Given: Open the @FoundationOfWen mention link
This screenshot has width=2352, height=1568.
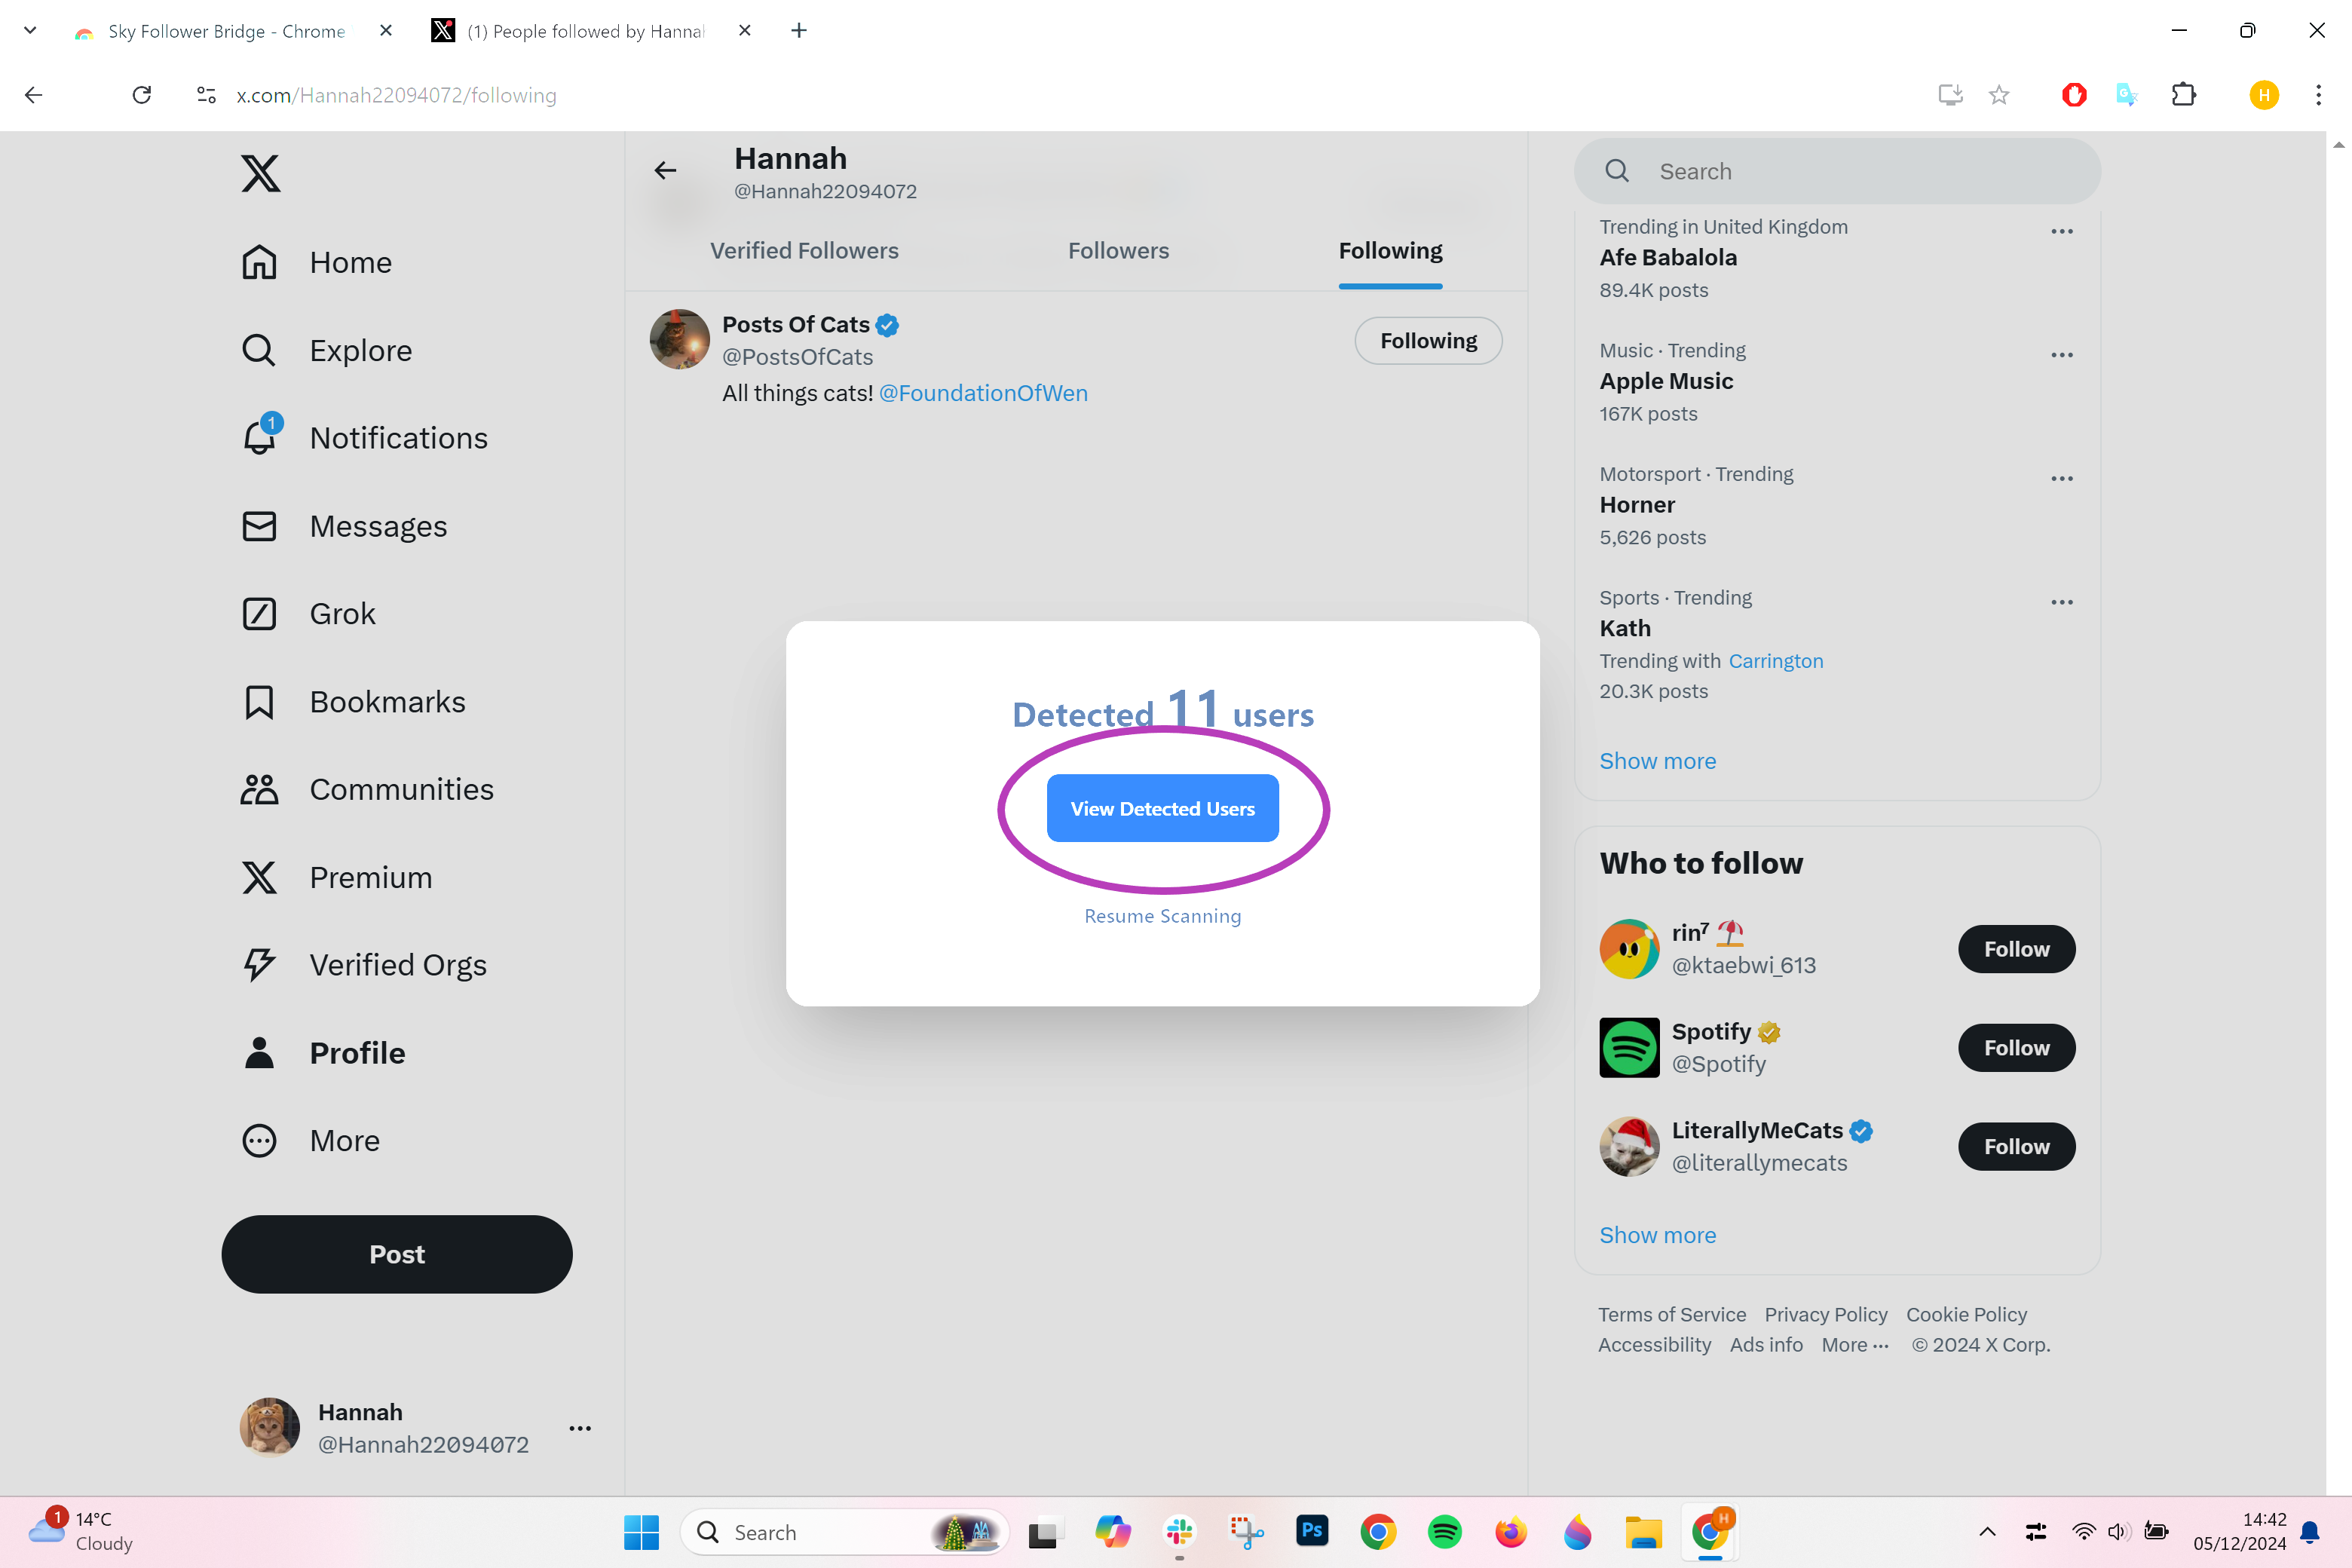Looking at the screenshot, I should click(983, 393).
